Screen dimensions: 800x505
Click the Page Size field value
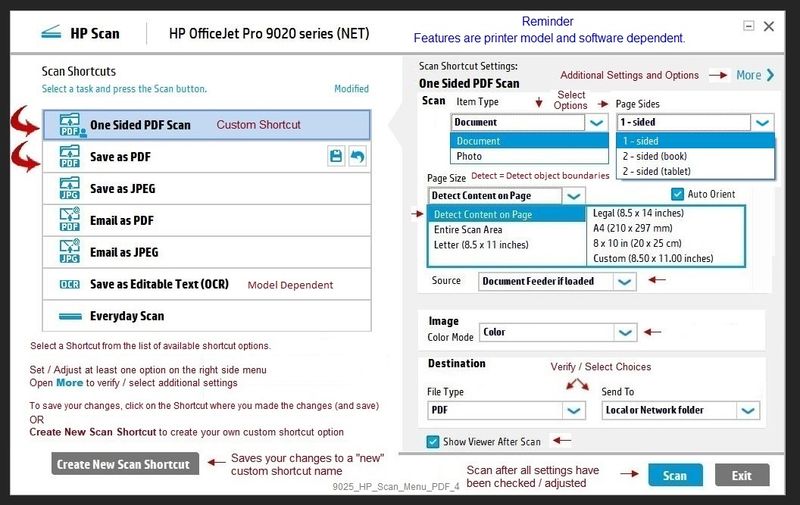pos(495,196)
